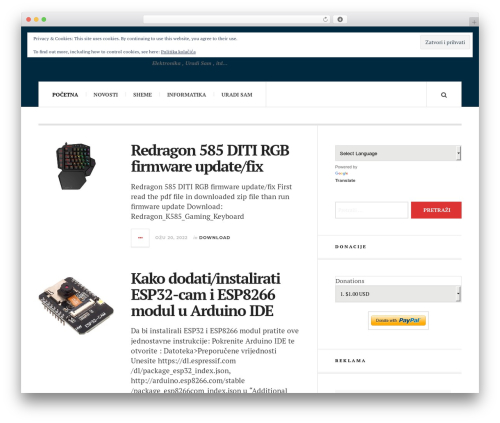500x423 pixels.
Task: Open the URADI SAM menu item
Action: [237, 95]
